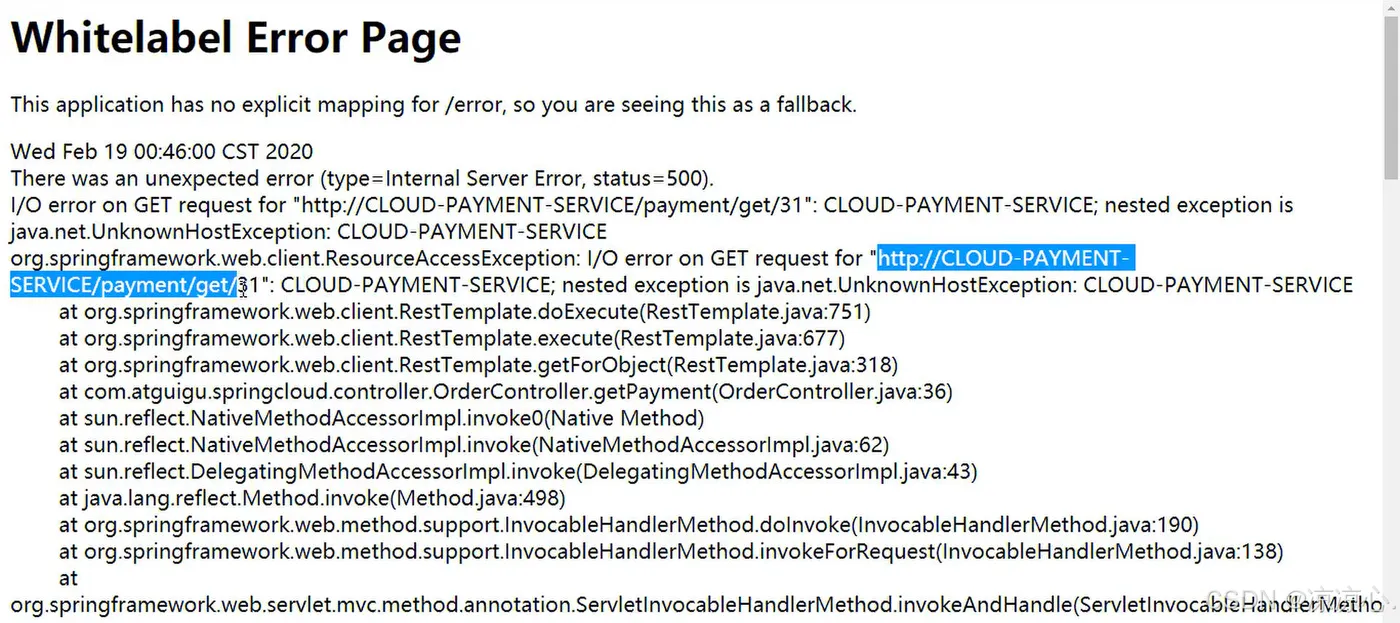This screenshot has width=1400, height=623.
Task: Click the 'no explicit mapping for /error' sentence
Action: pos(433,105)
